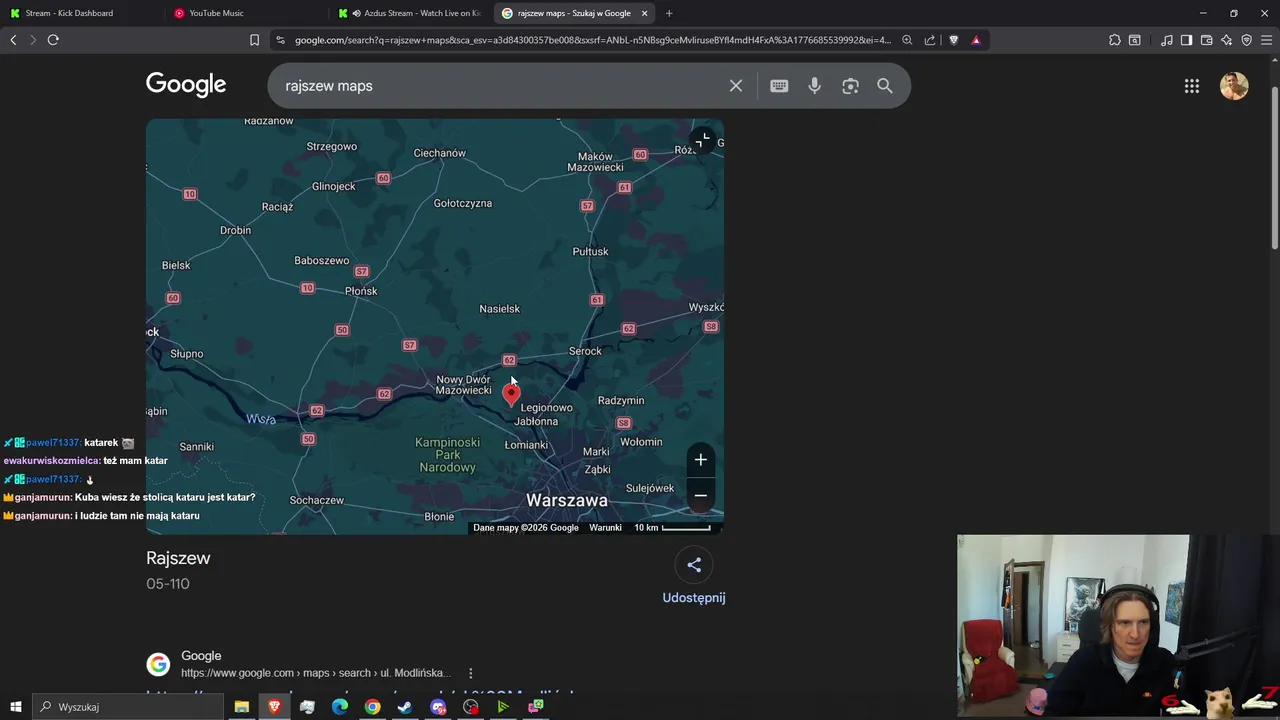The image size is (1280, 720).
Task: Click the Udostępnij share link
Action: click(x=694, y=598)
